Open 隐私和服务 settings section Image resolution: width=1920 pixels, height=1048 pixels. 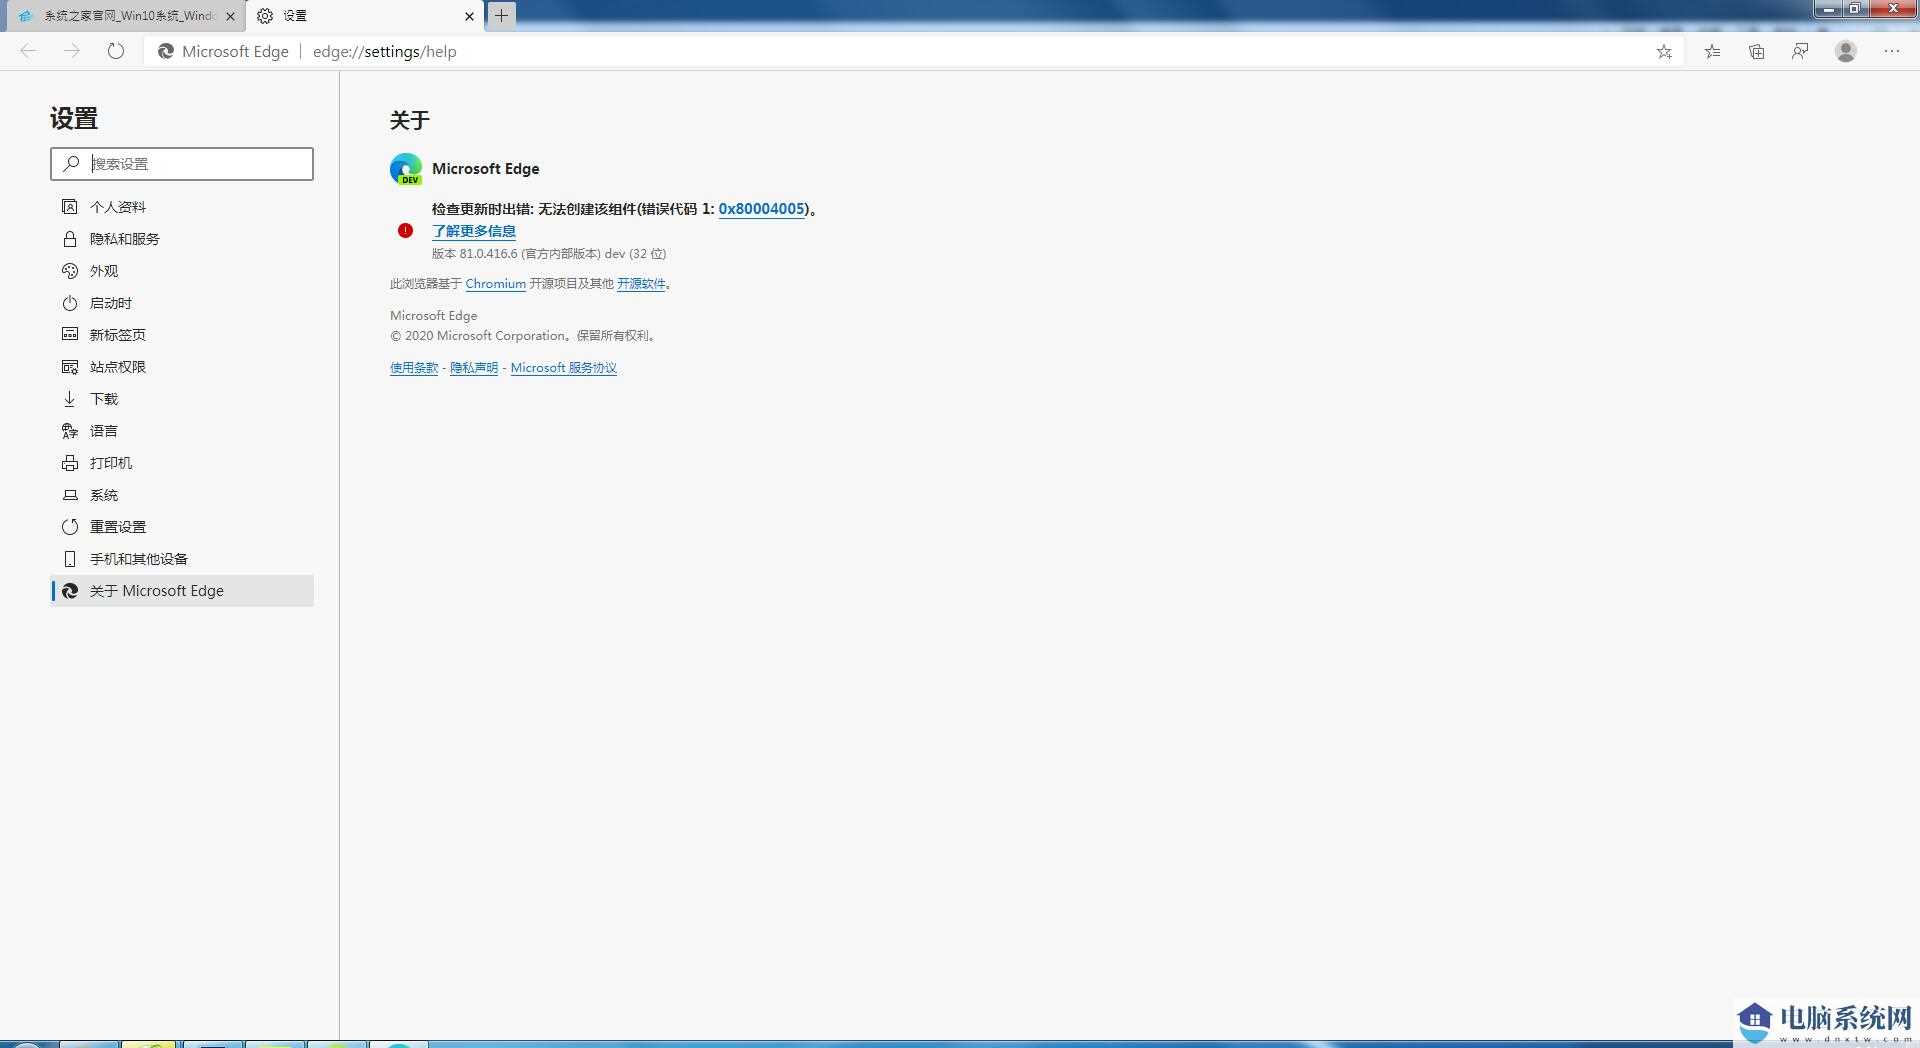pos(182,239)
